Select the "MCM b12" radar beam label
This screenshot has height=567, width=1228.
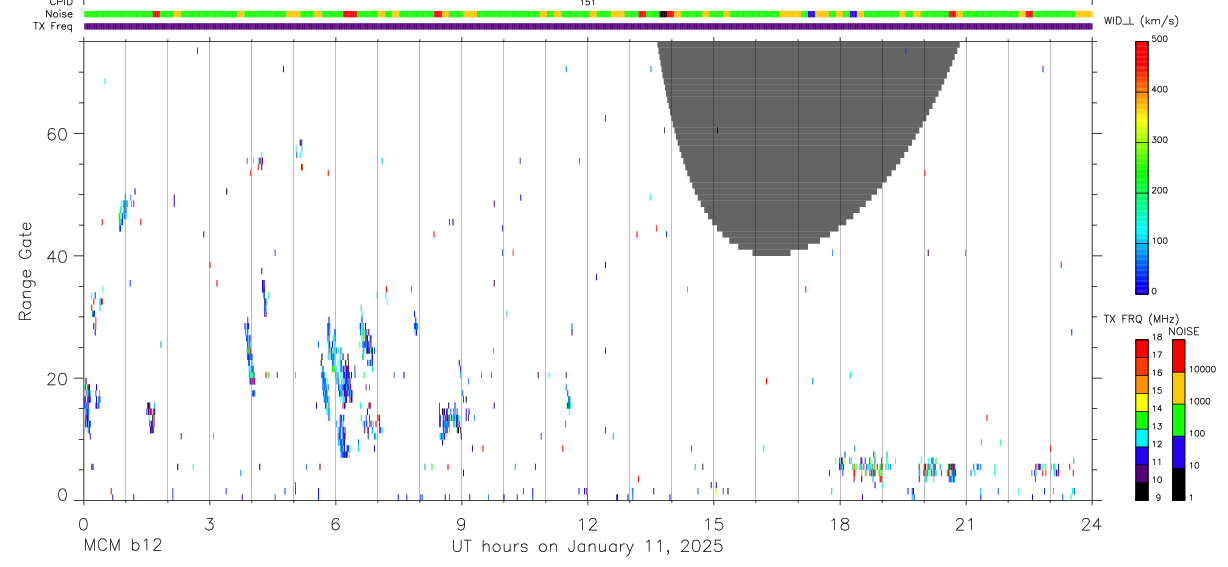point(123,547)
